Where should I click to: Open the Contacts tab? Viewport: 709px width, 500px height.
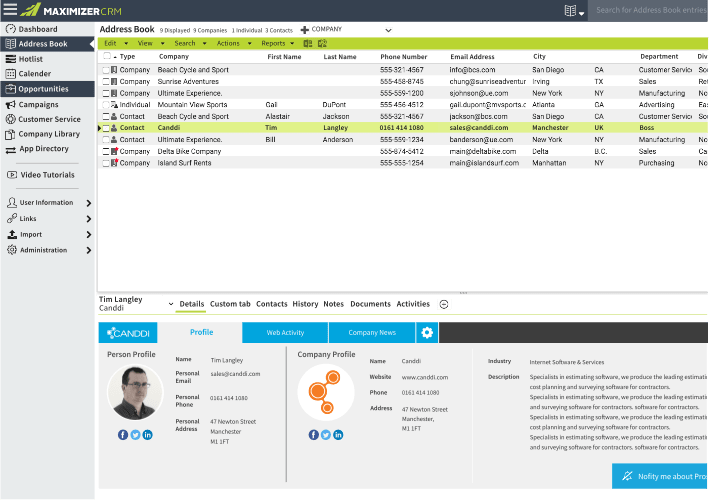272,304
